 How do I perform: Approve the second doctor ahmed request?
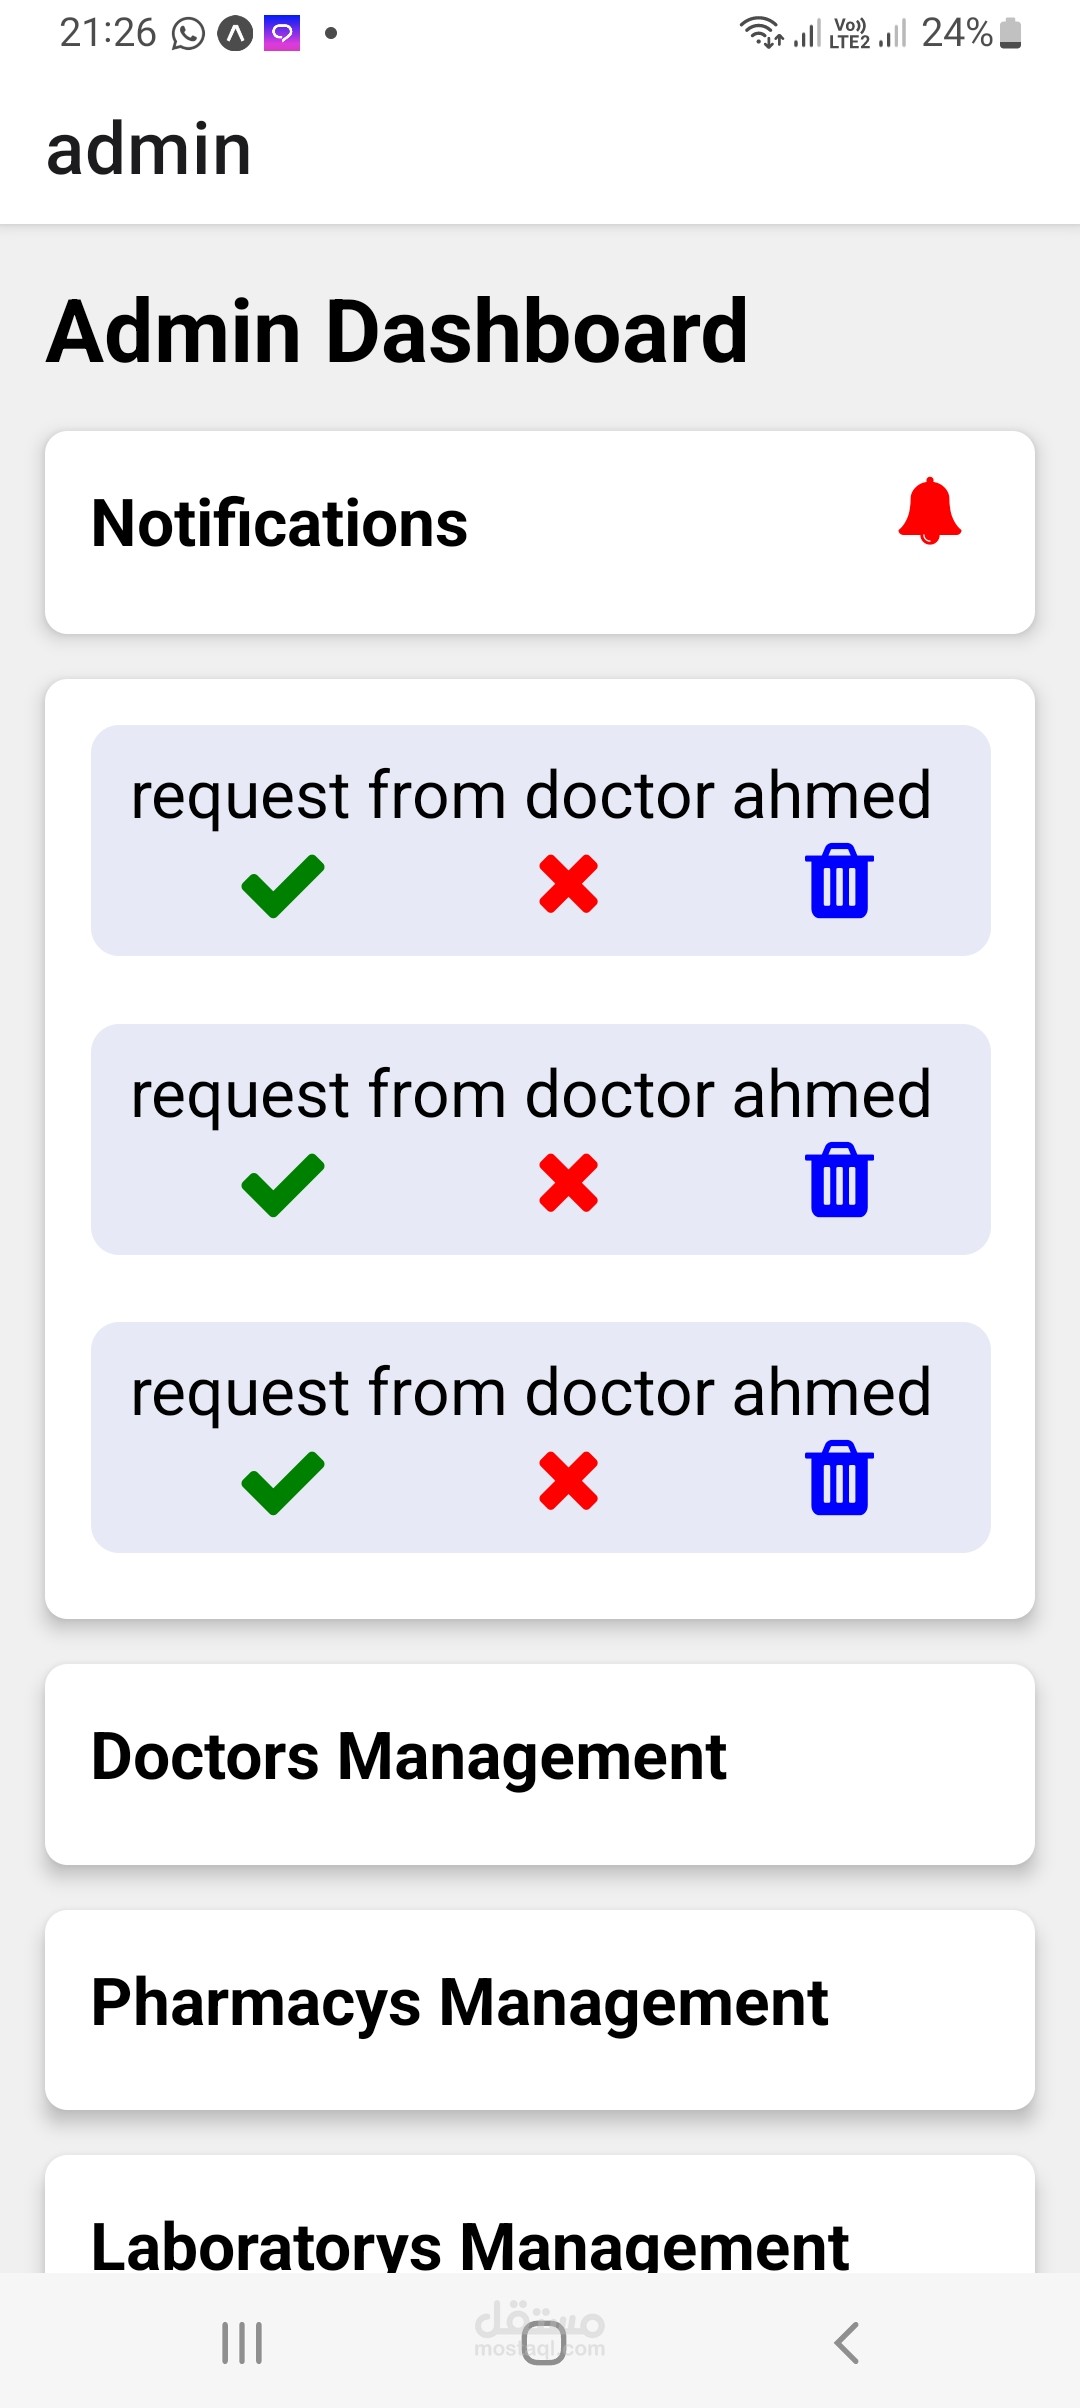[283, 1184]
